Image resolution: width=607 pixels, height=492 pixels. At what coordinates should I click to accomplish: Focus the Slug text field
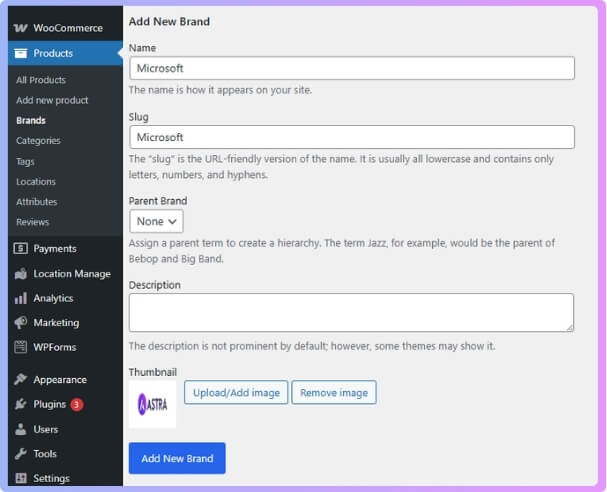point(351,137)
